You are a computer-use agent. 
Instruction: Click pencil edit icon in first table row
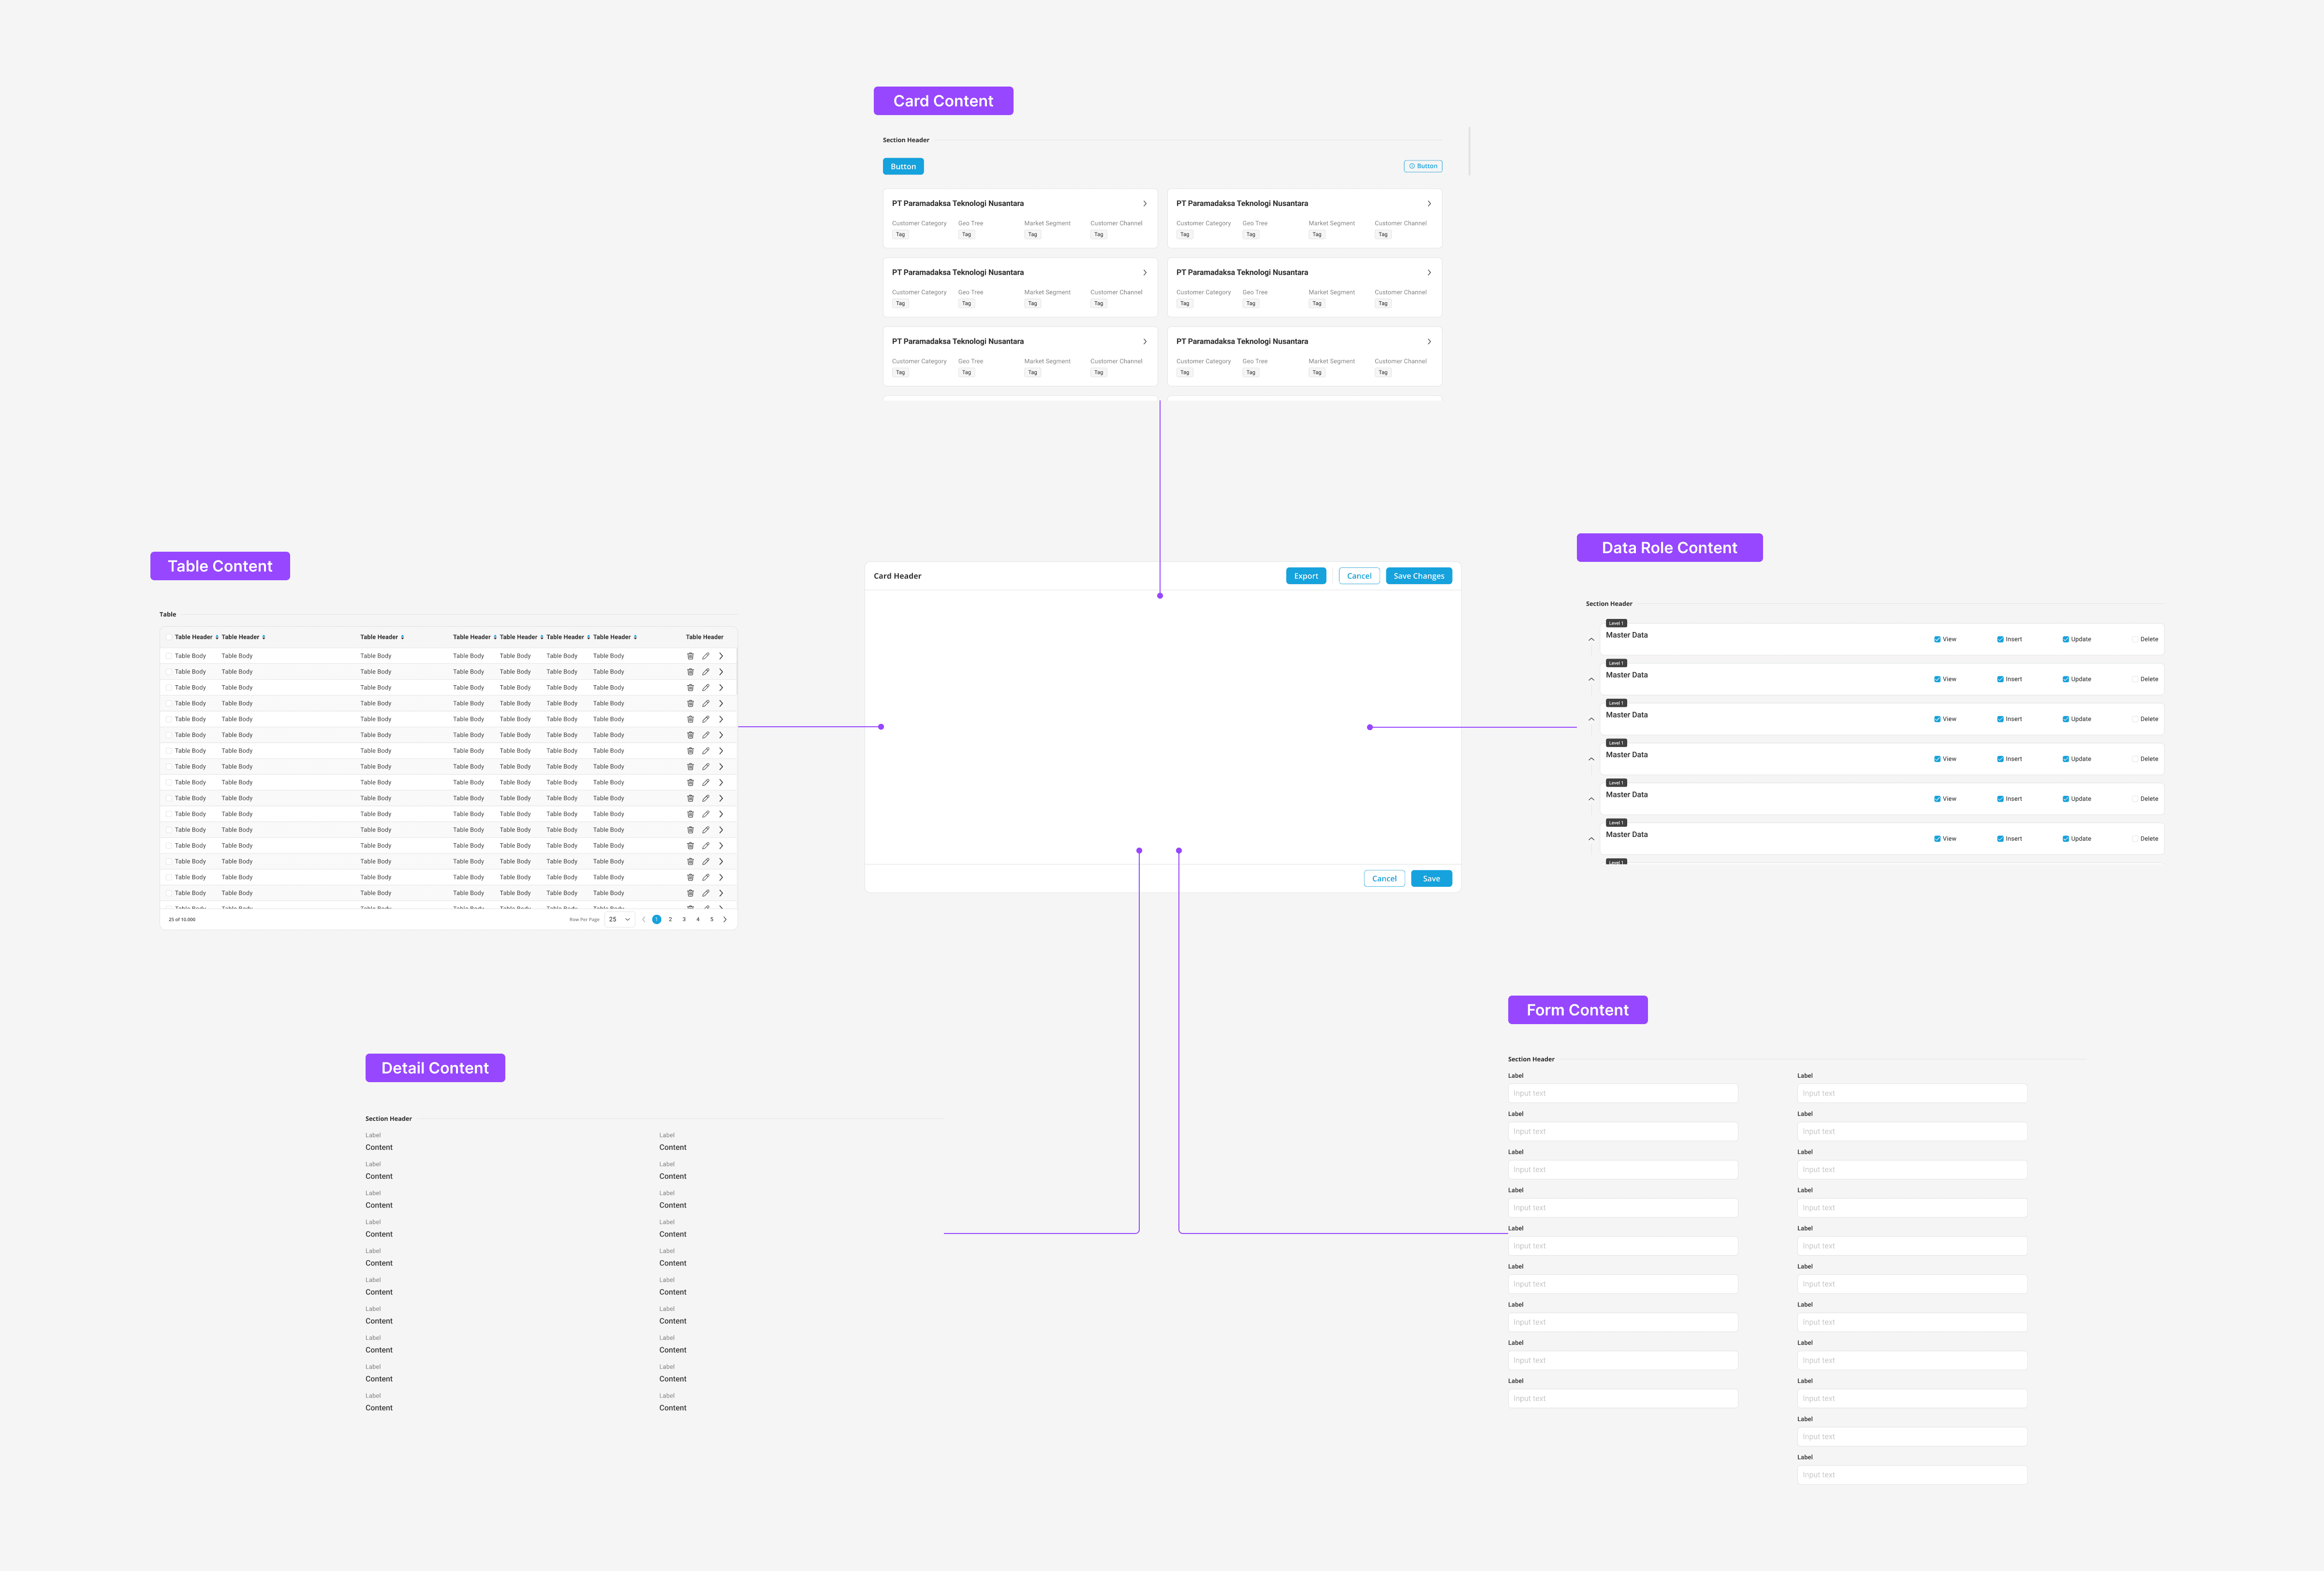click(705, 656)
